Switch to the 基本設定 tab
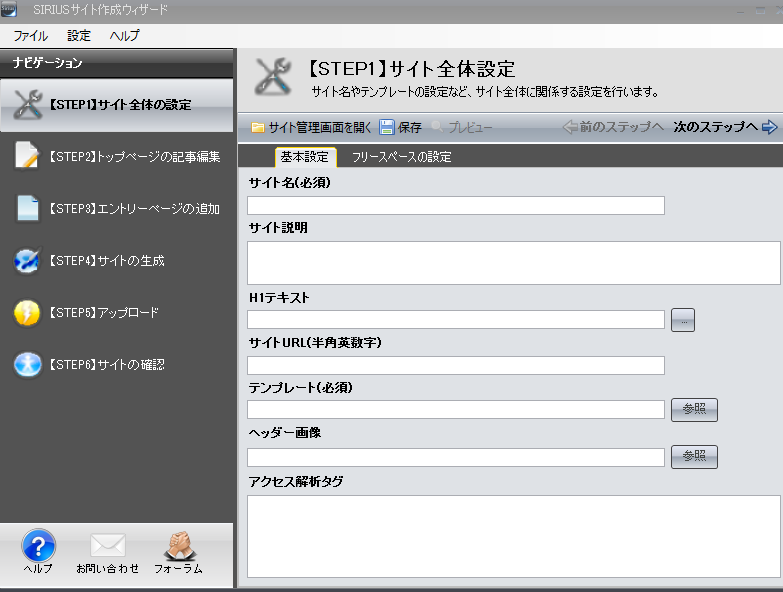Viewport: 783px width, 592px height. click(305, 157)
